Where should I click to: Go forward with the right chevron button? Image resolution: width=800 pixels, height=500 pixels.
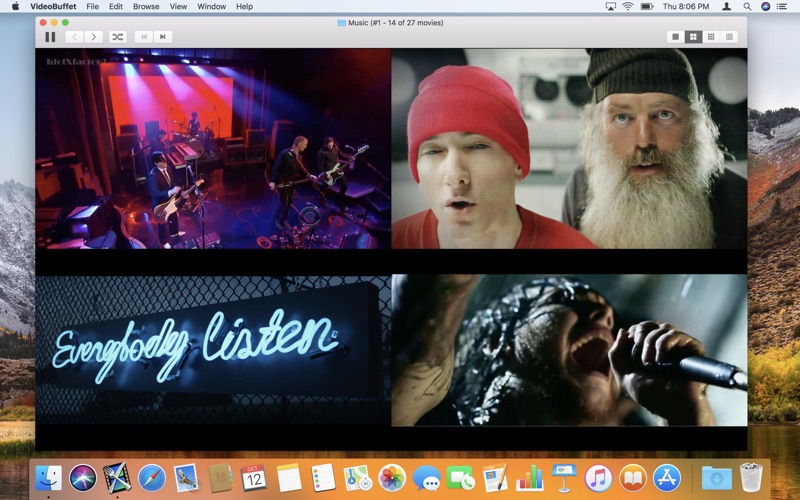[93, 37]
